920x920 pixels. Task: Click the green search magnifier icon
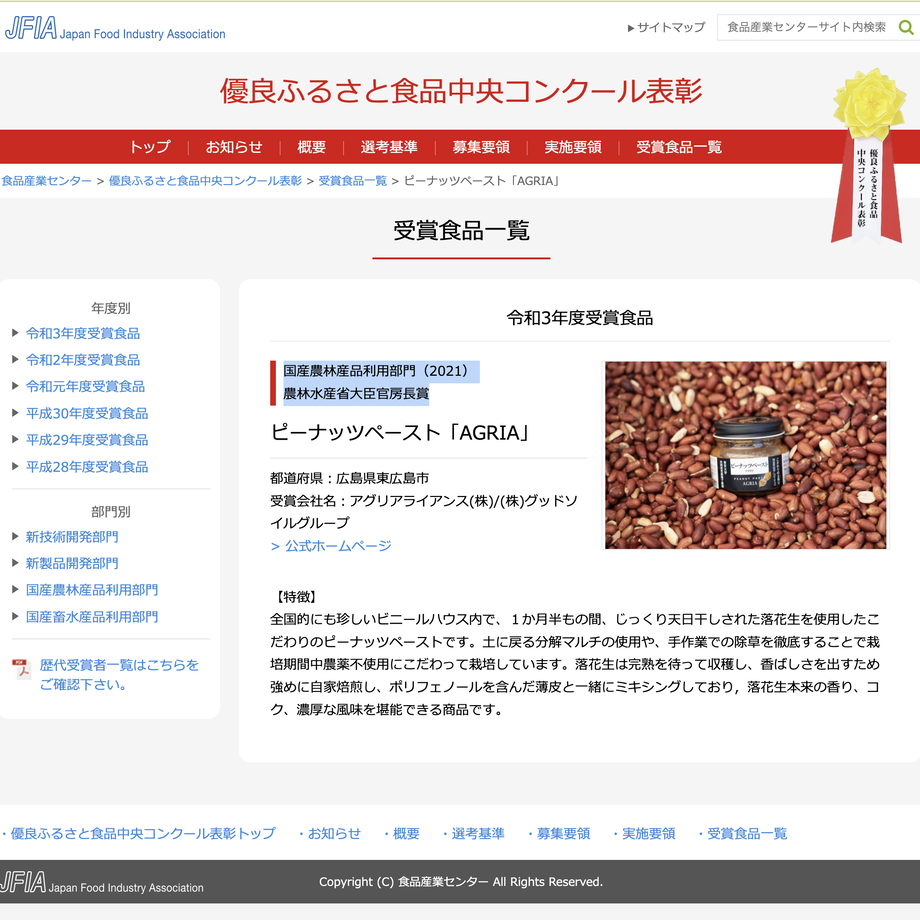(906, 27)
